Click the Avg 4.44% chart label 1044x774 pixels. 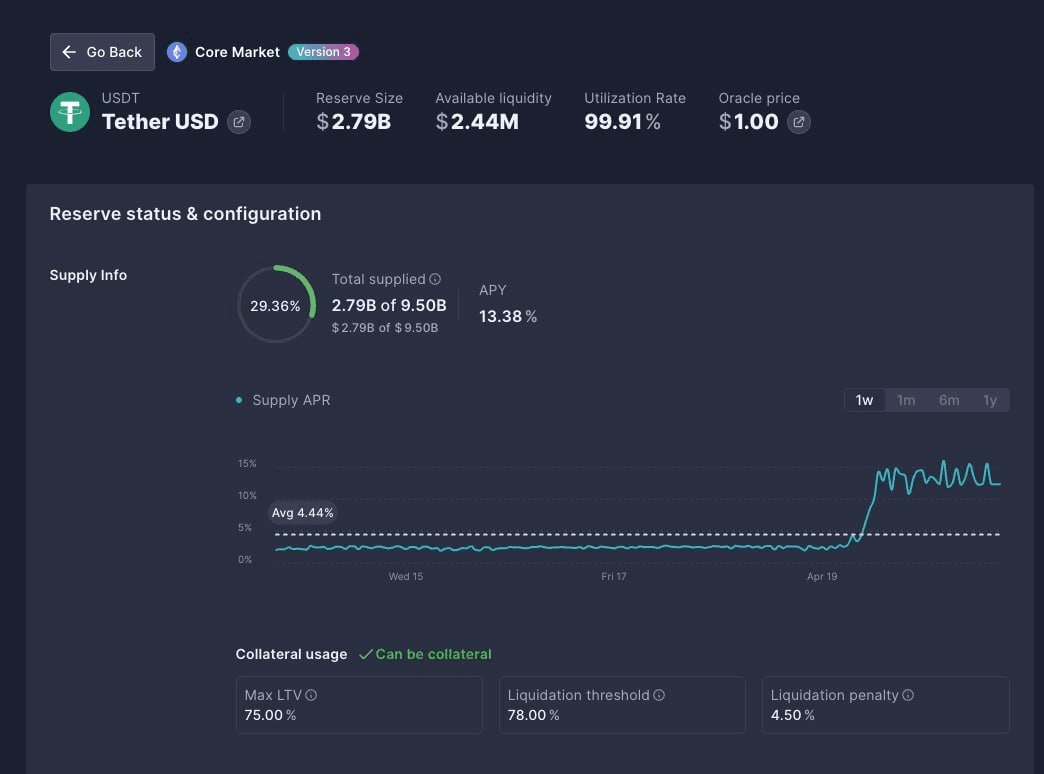coord(302,513)
